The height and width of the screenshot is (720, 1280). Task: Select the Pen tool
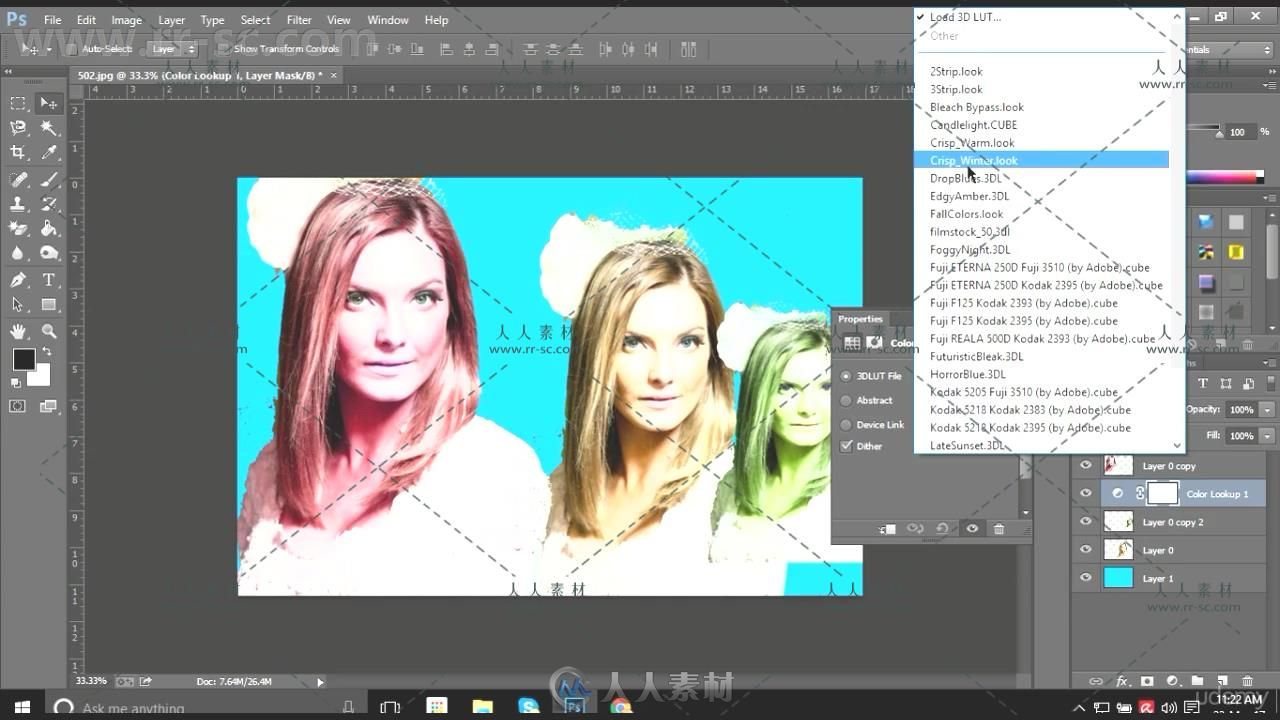(x=18, y=280)
